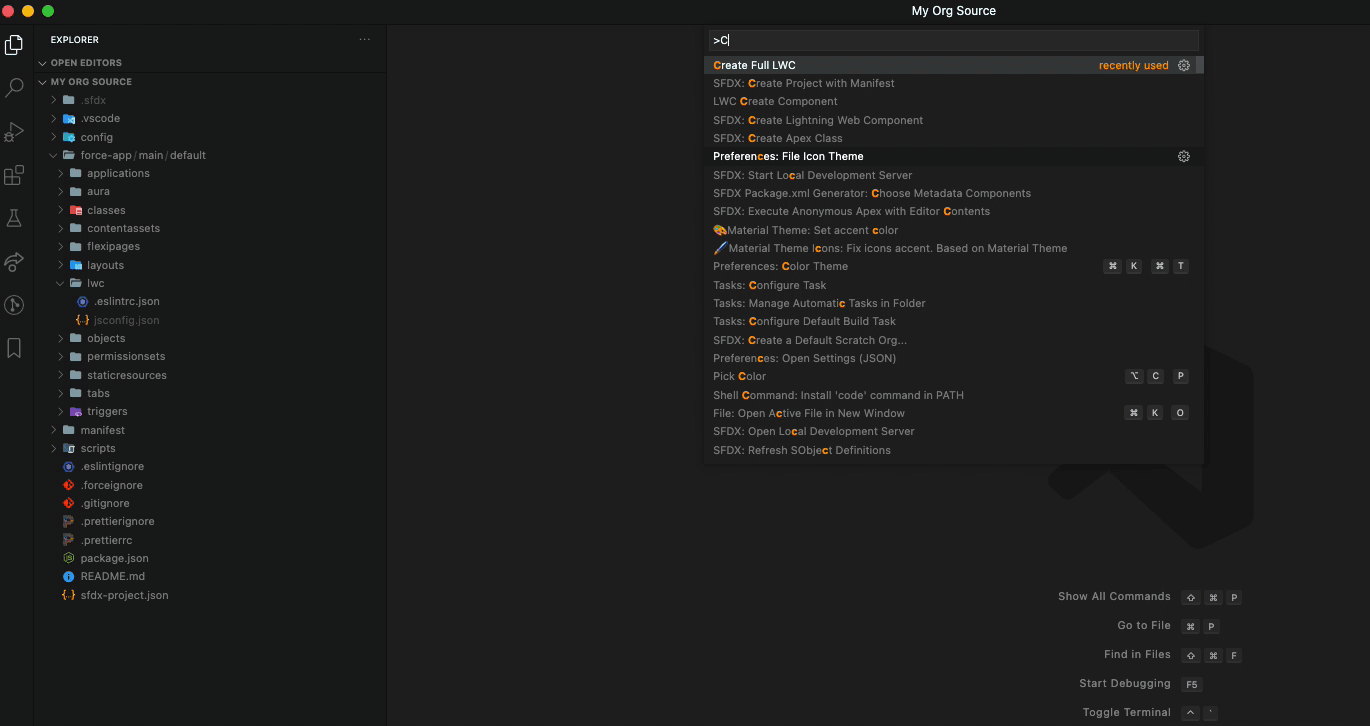Open the Extensions view icon
The height and width of the screenshot is (726, 1370).
tap(14, 176)
